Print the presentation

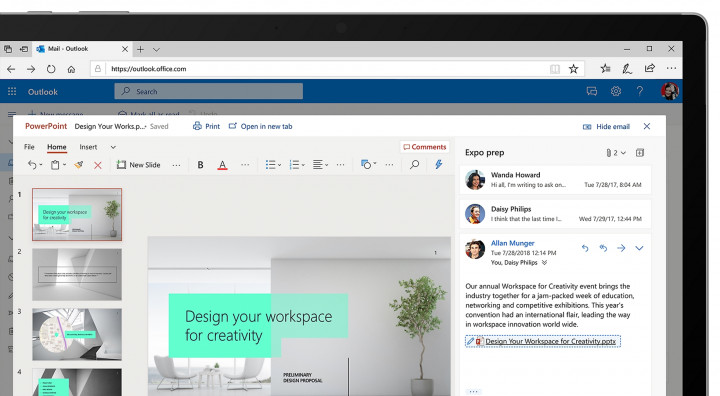(x=206, y=126)
